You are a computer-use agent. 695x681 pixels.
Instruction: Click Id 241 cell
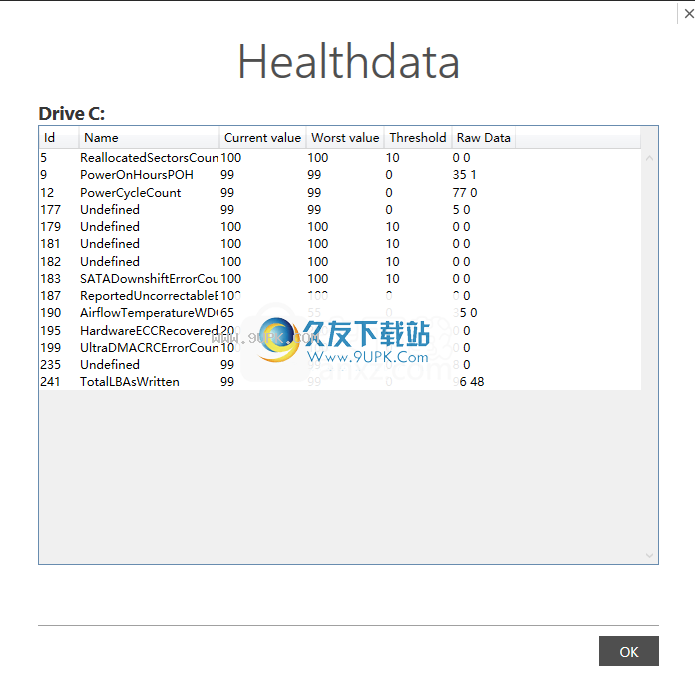tap(50, 382)
